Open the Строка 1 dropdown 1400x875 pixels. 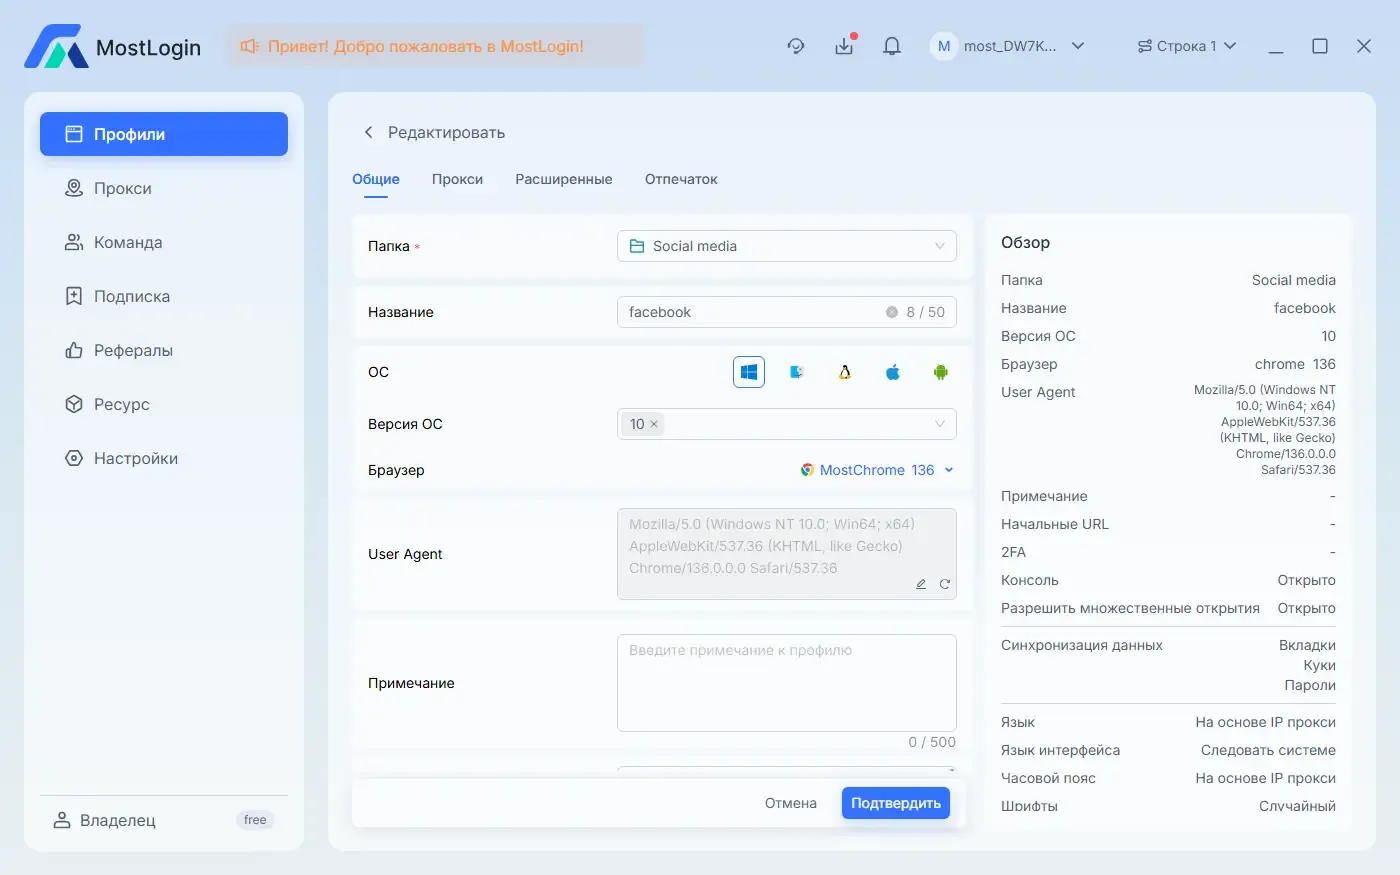[1187, 46]
